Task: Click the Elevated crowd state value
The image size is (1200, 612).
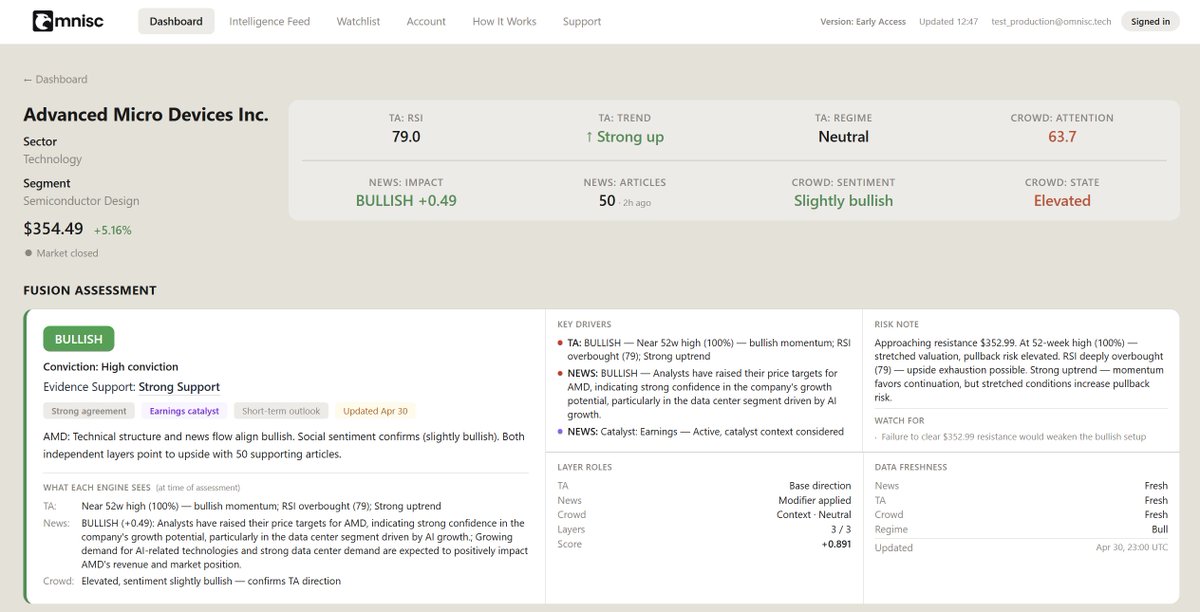Action: (1061, 200)
